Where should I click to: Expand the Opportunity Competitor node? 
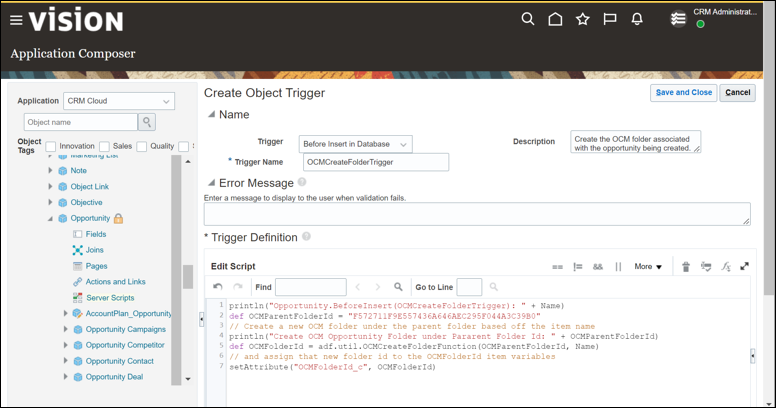coord(65,345)
